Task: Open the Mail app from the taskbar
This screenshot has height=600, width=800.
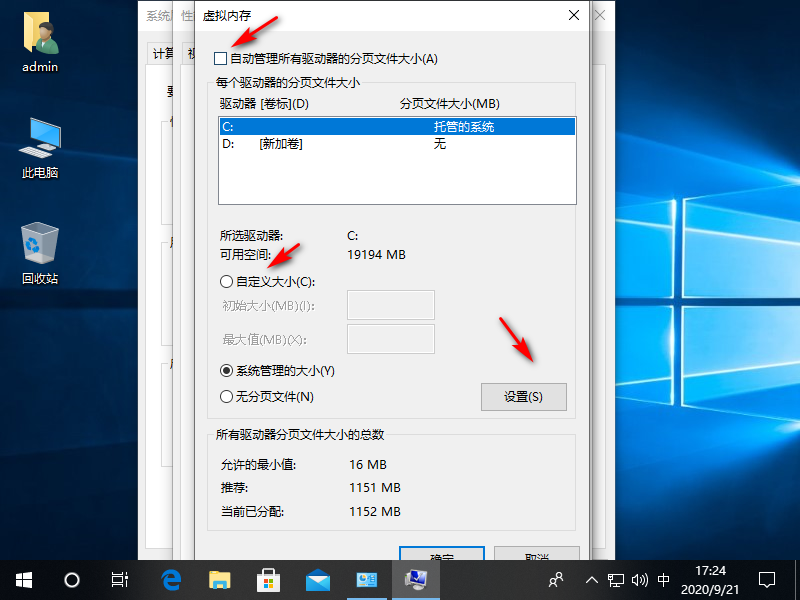Action: point(318,578)
